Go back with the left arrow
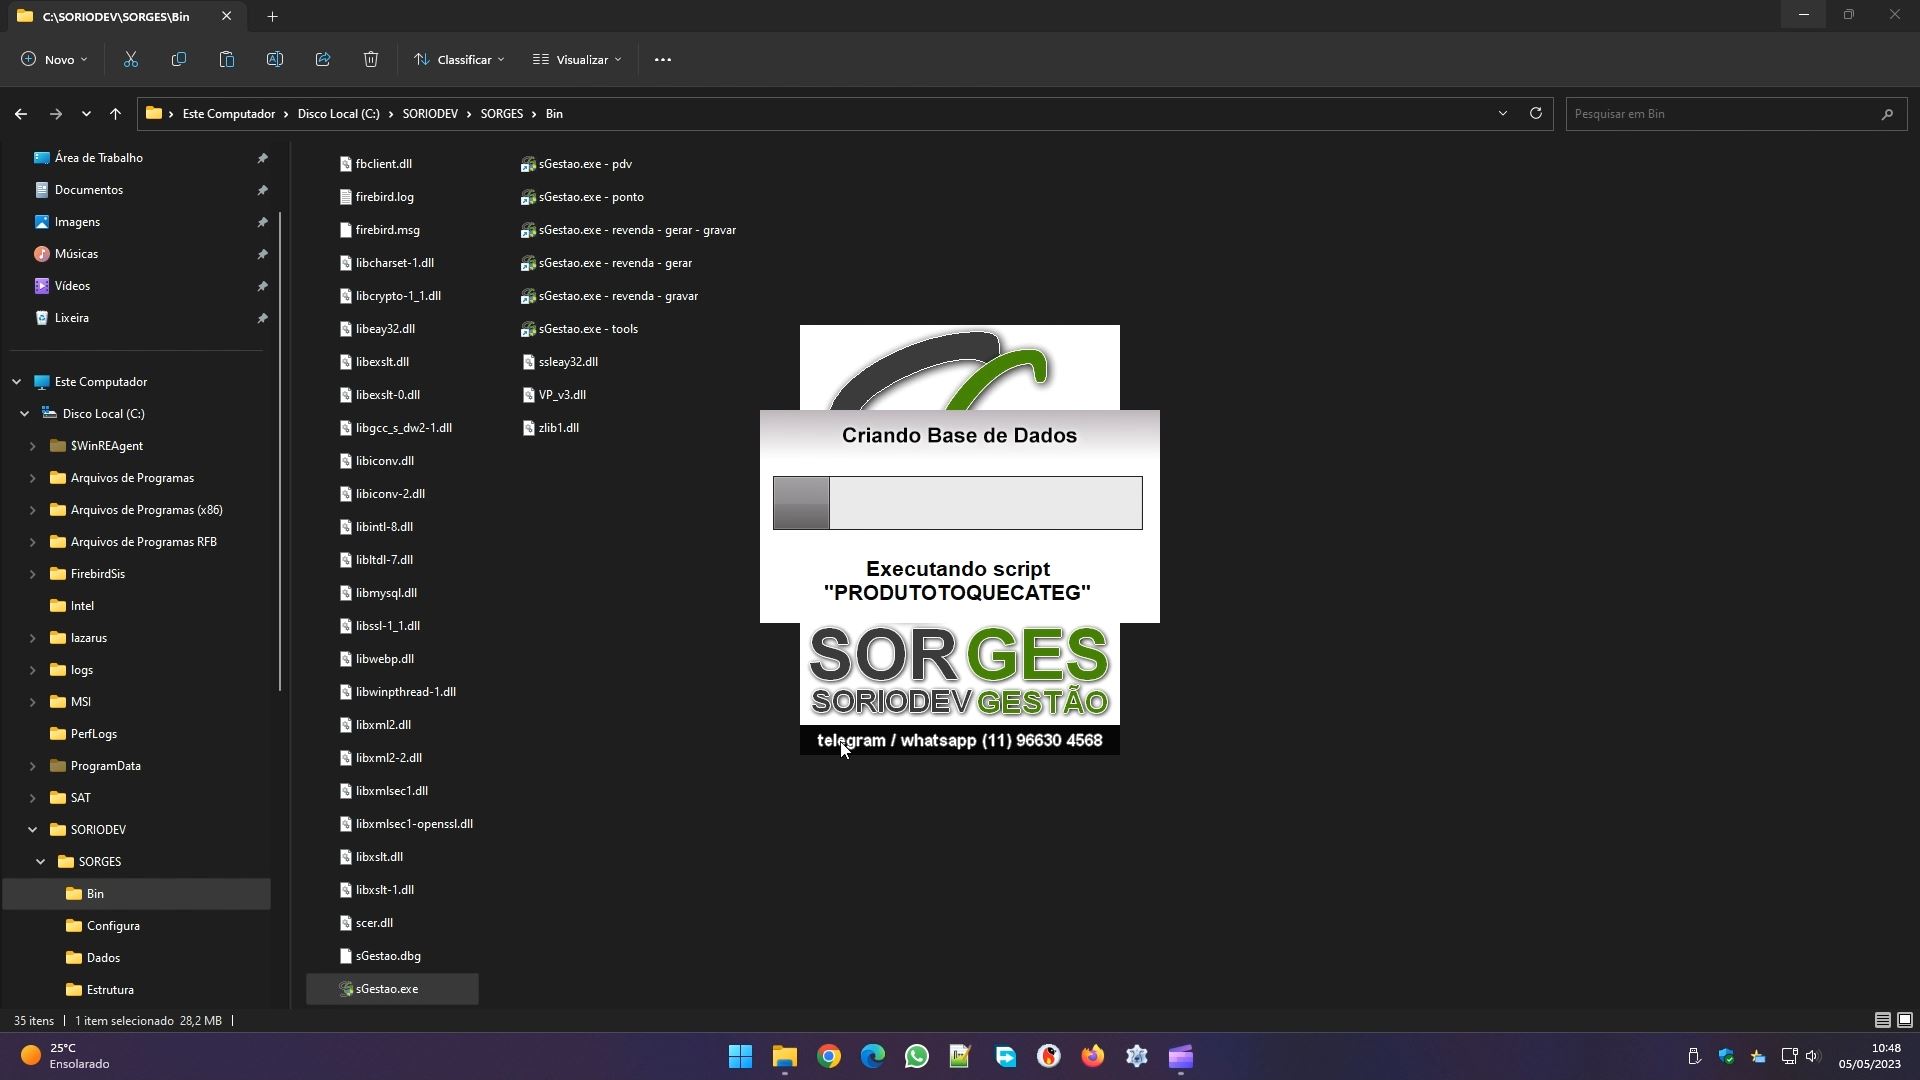This screenshot has width=1920, height=1080. click(21, 114)
